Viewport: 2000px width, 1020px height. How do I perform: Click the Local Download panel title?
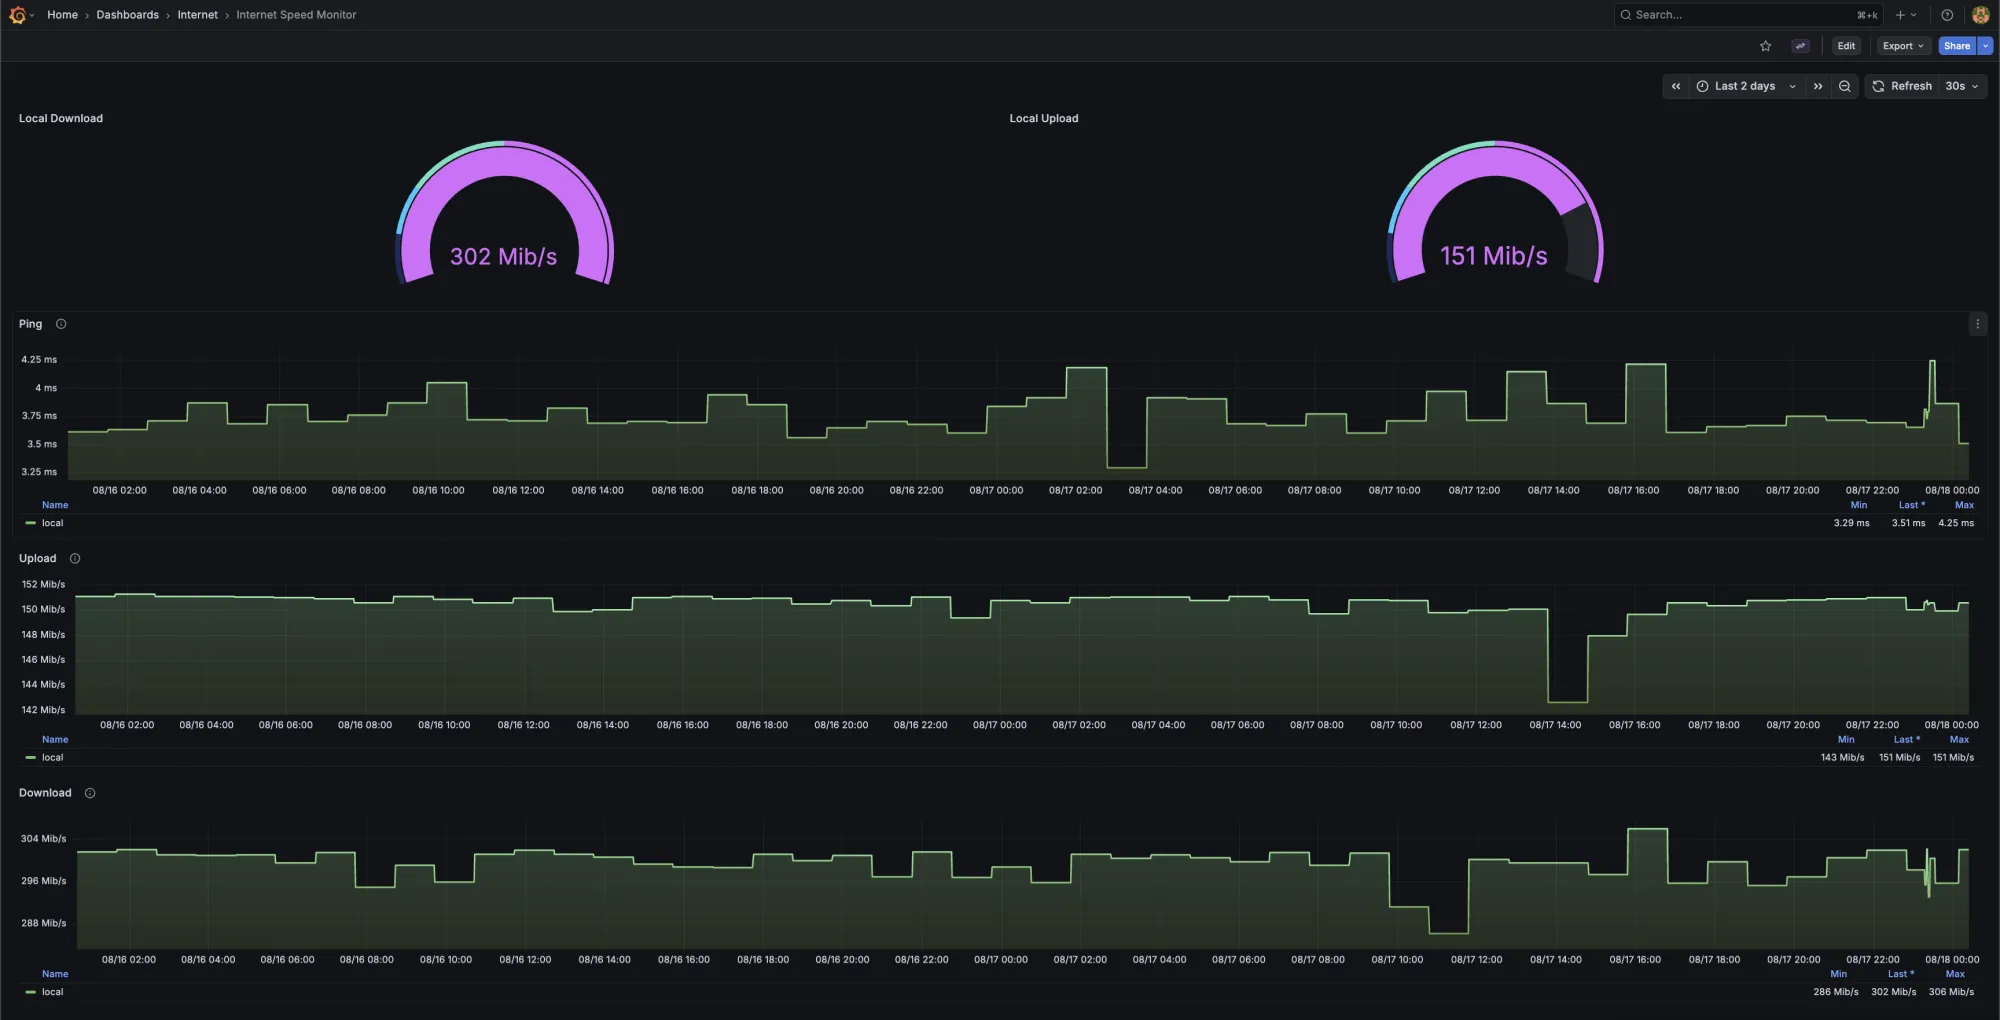(x=61, y=118)
